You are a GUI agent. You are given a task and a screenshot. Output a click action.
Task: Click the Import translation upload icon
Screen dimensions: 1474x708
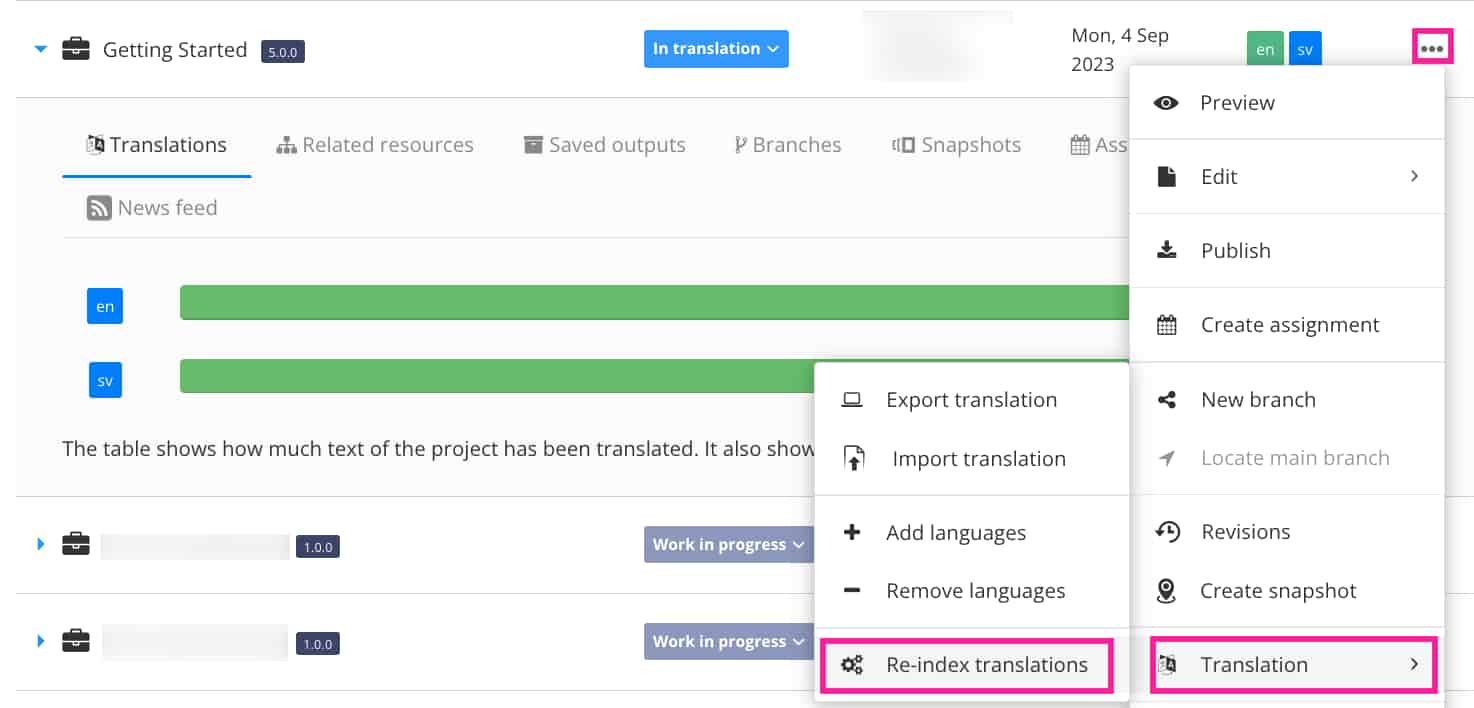click(851, 458)
